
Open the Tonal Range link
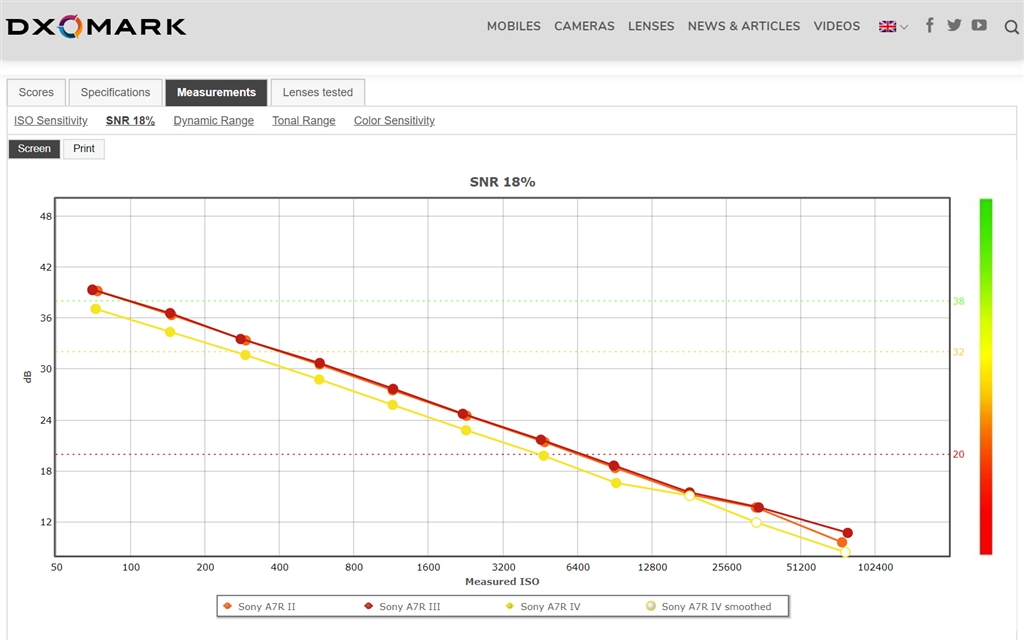[x=304, y=121]
